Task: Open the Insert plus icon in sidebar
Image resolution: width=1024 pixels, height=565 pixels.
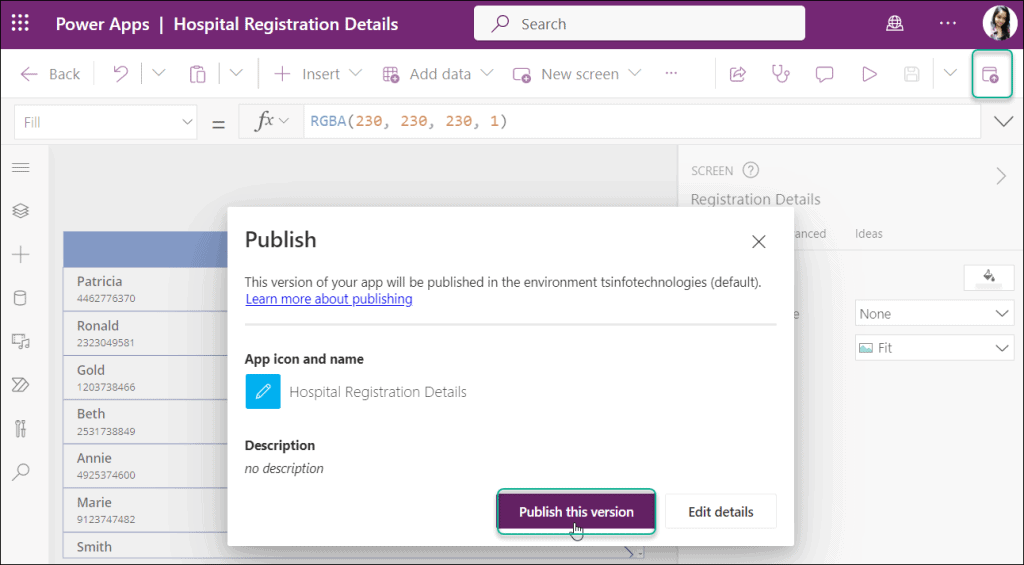Action: (21, 254)
